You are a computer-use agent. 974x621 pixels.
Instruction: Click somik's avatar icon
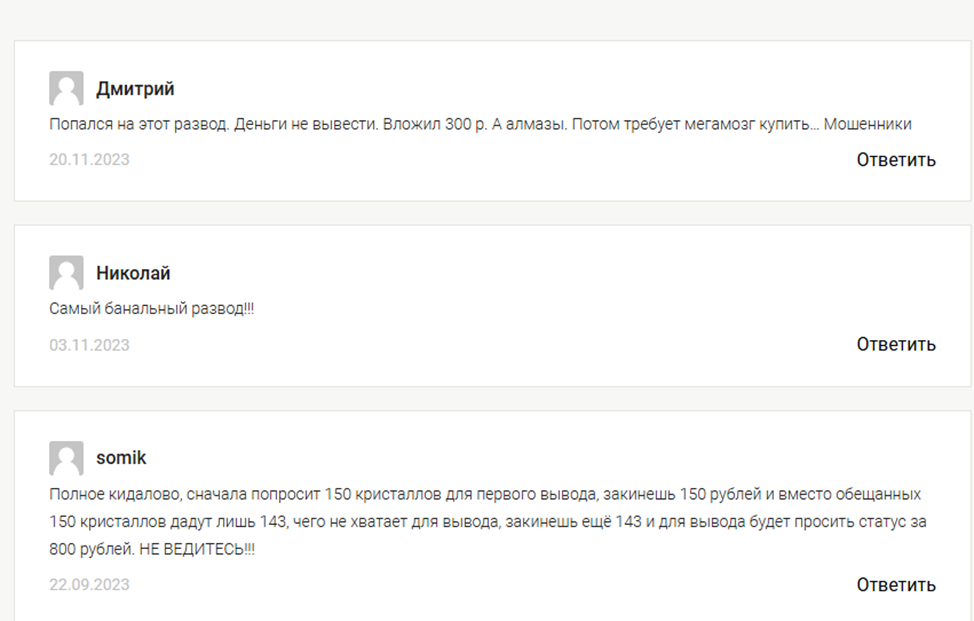point(66,458)
